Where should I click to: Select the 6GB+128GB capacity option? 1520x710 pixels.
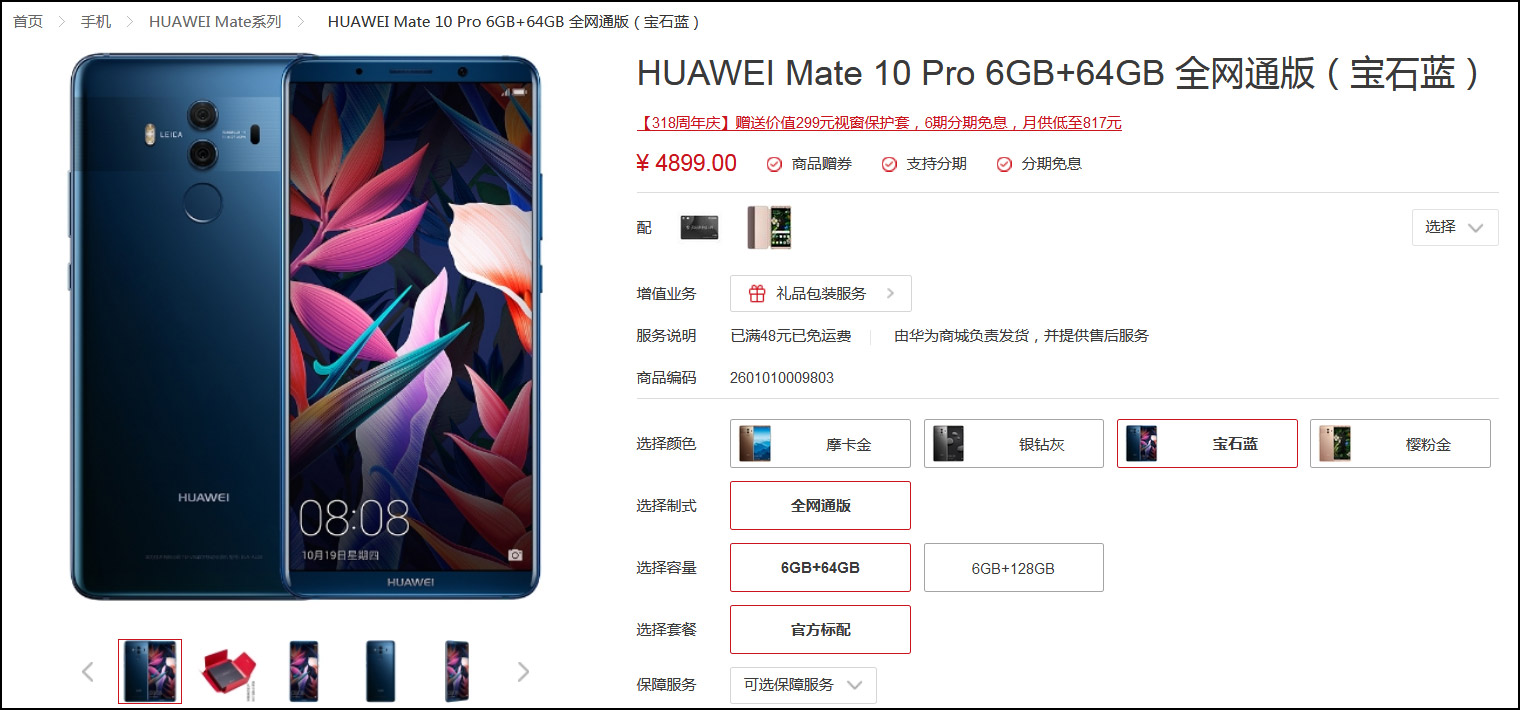coord(1014,568)
